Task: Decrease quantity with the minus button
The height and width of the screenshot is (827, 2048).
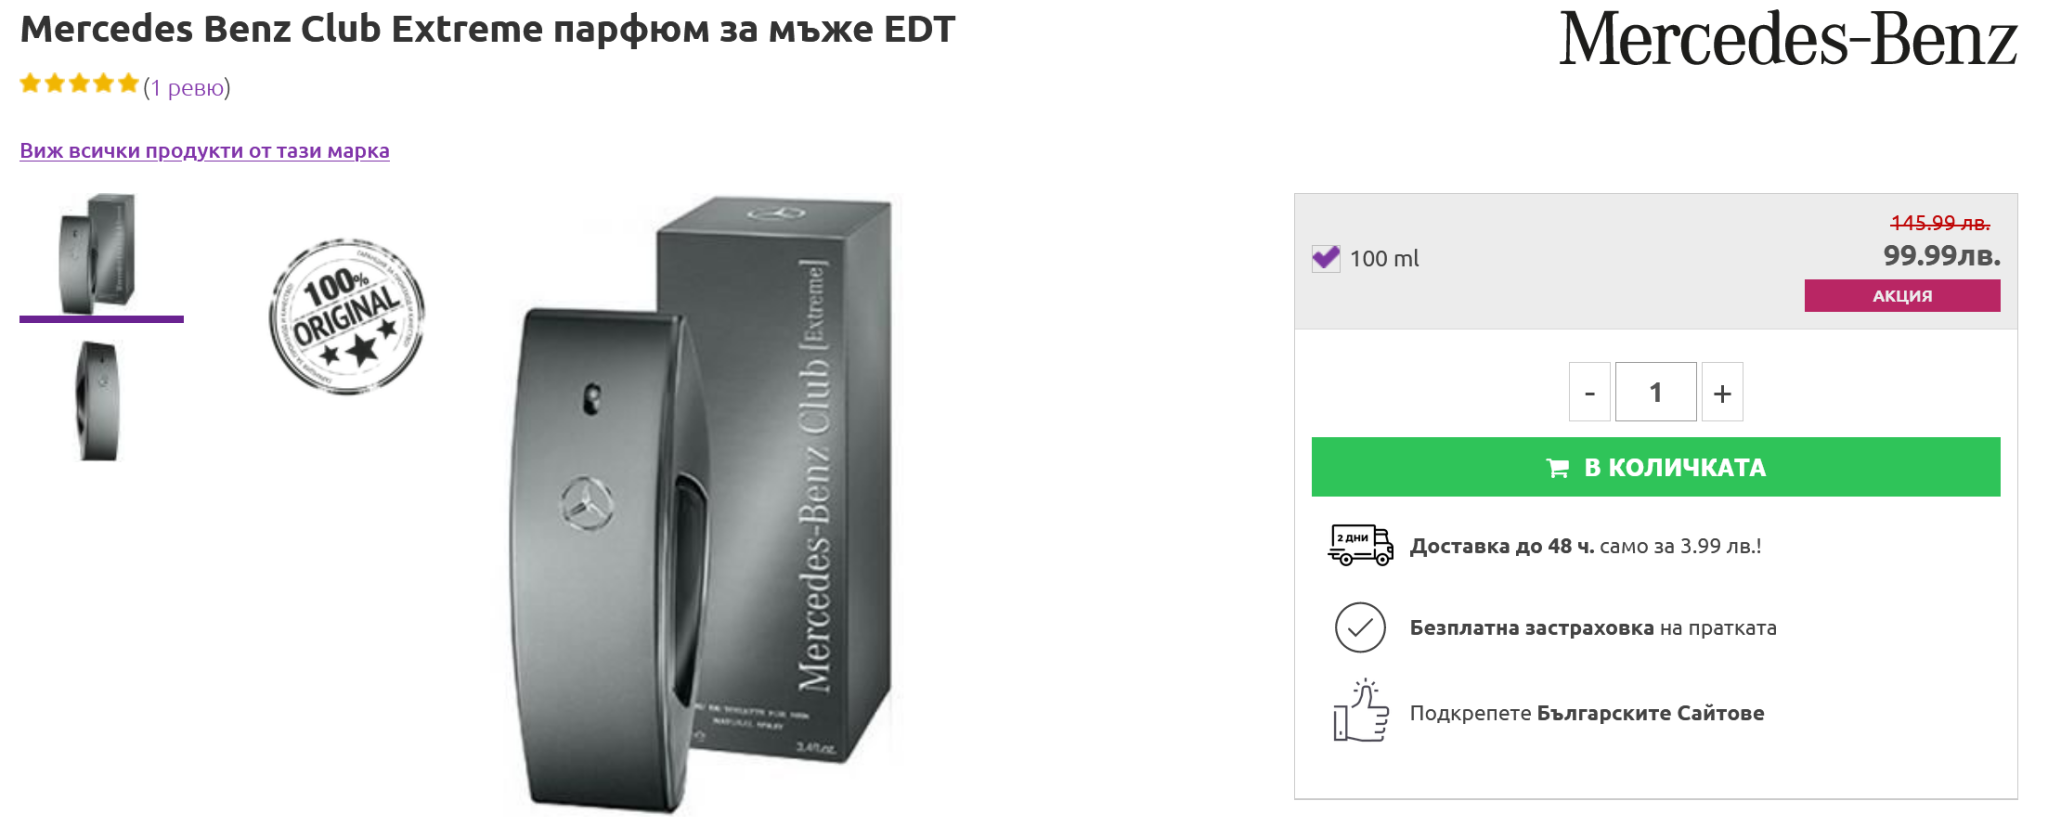Action: (1589, 392)
